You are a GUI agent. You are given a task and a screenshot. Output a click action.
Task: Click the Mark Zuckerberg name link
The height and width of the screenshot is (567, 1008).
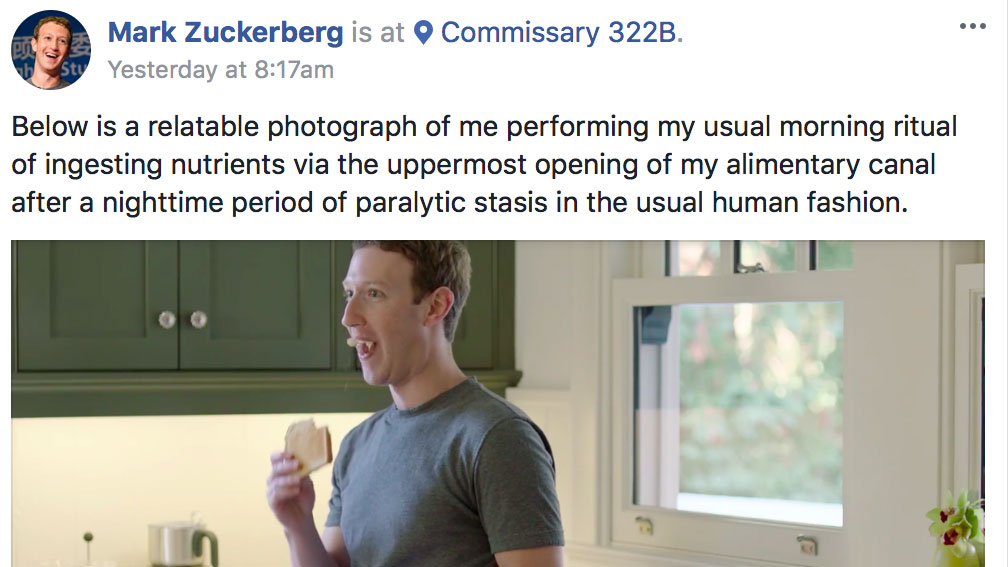coord(225,32)
